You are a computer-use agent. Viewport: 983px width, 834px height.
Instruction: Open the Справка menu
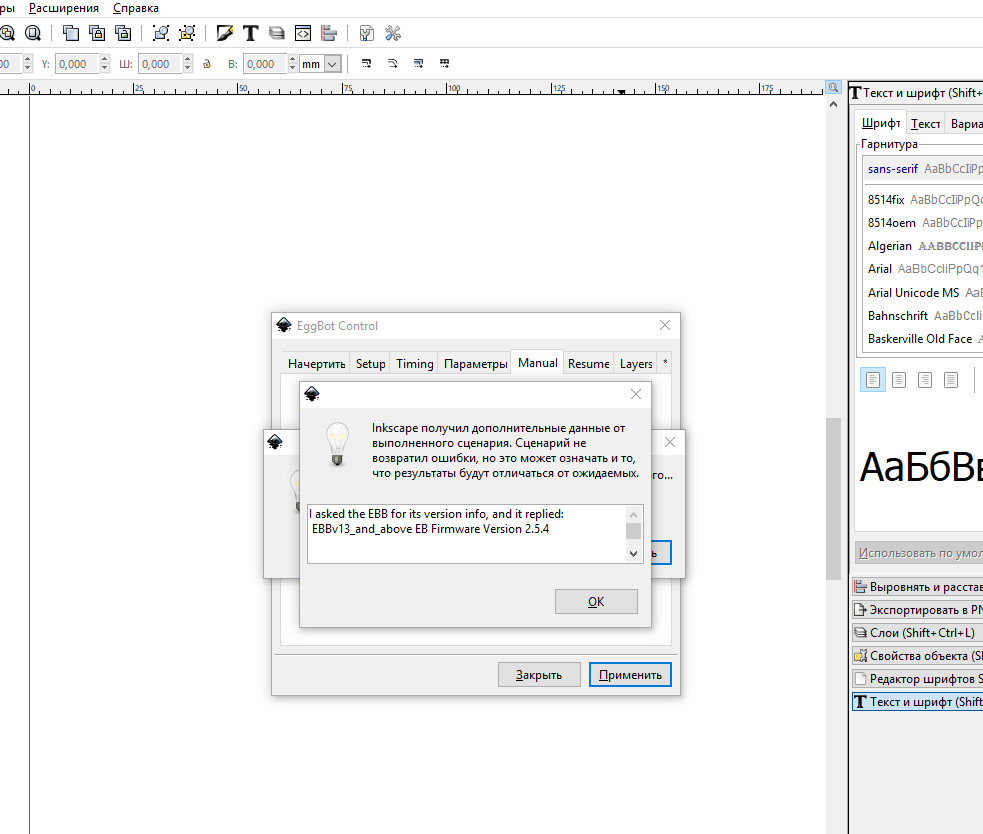pyautogui.click(x=135, y=8)
